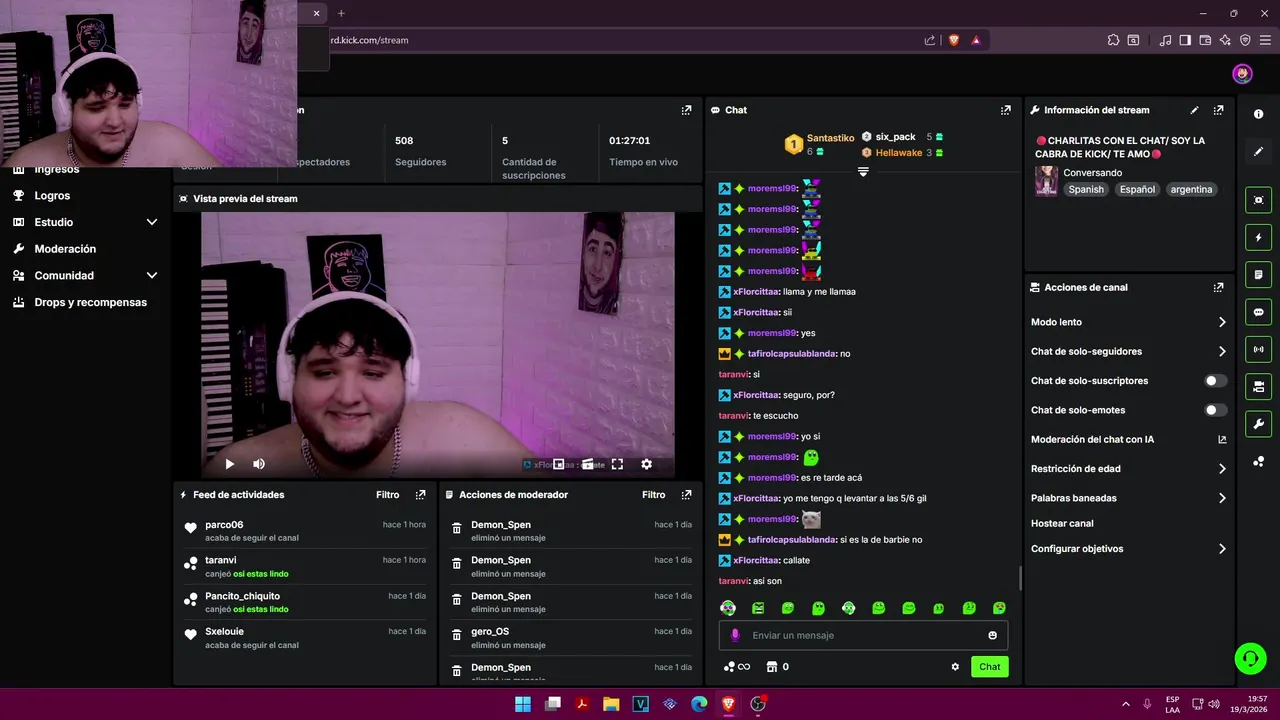The image size is (1280, 720).
Task: Click the Spanish tag
Action: click(x=1086, y=189)
